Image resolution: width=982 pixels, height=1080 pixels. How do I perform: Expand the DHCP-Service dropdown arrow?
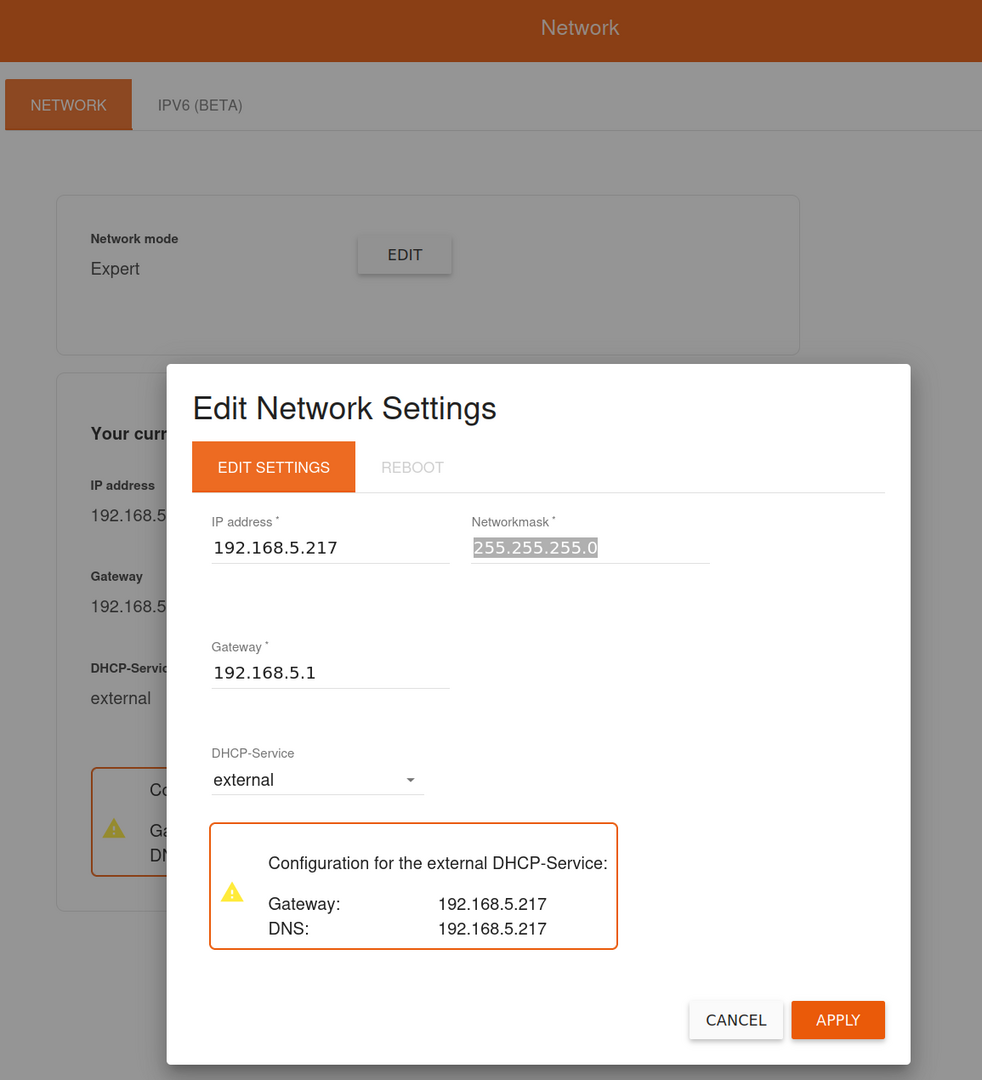click(x=410, y=780)
